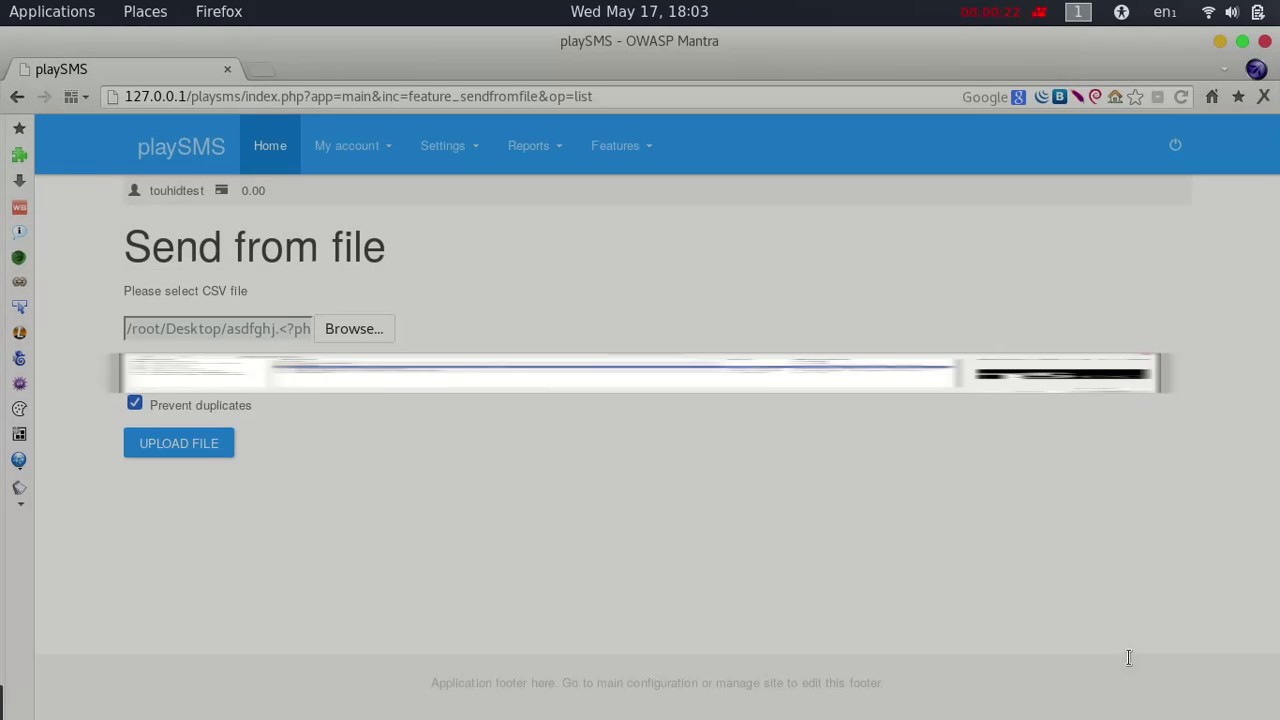Open downloads arrow icon in sidebar
This screenshot has height=720, width=1280.
(x=19, y=180)
